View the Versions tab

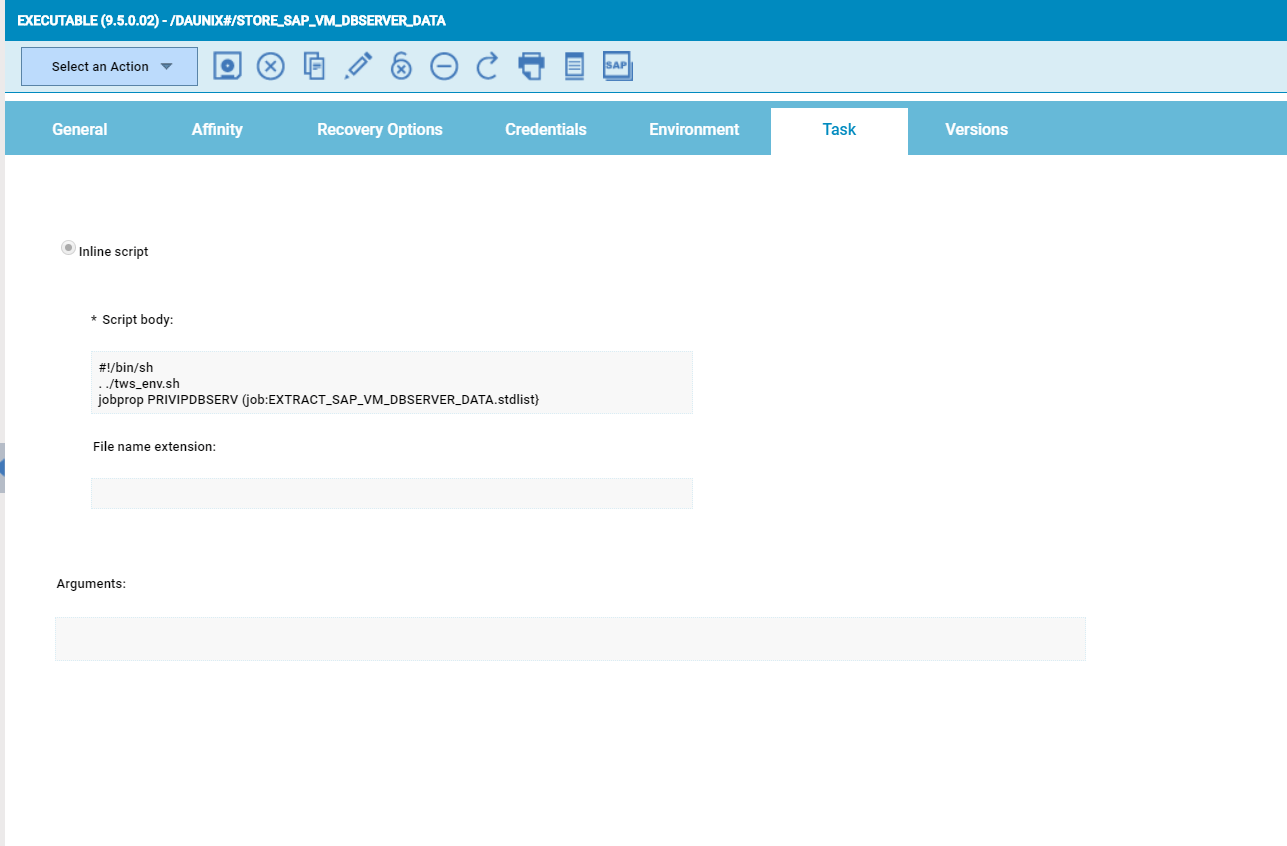click(x=976, y=129)
